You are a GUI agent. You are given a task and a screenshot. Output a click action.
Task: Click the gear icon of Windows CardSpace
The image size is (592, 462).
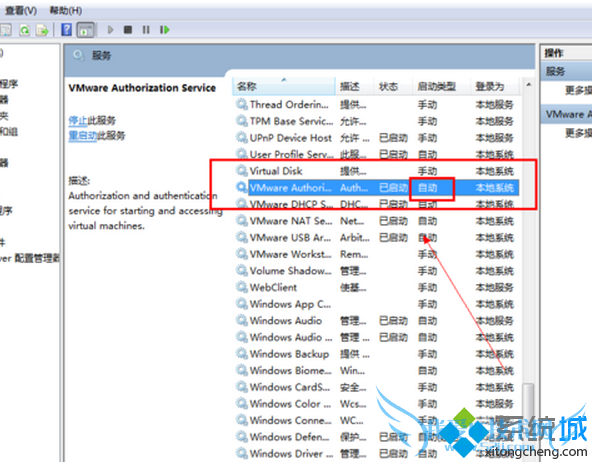pyautogui.click(x=242, y=386)
